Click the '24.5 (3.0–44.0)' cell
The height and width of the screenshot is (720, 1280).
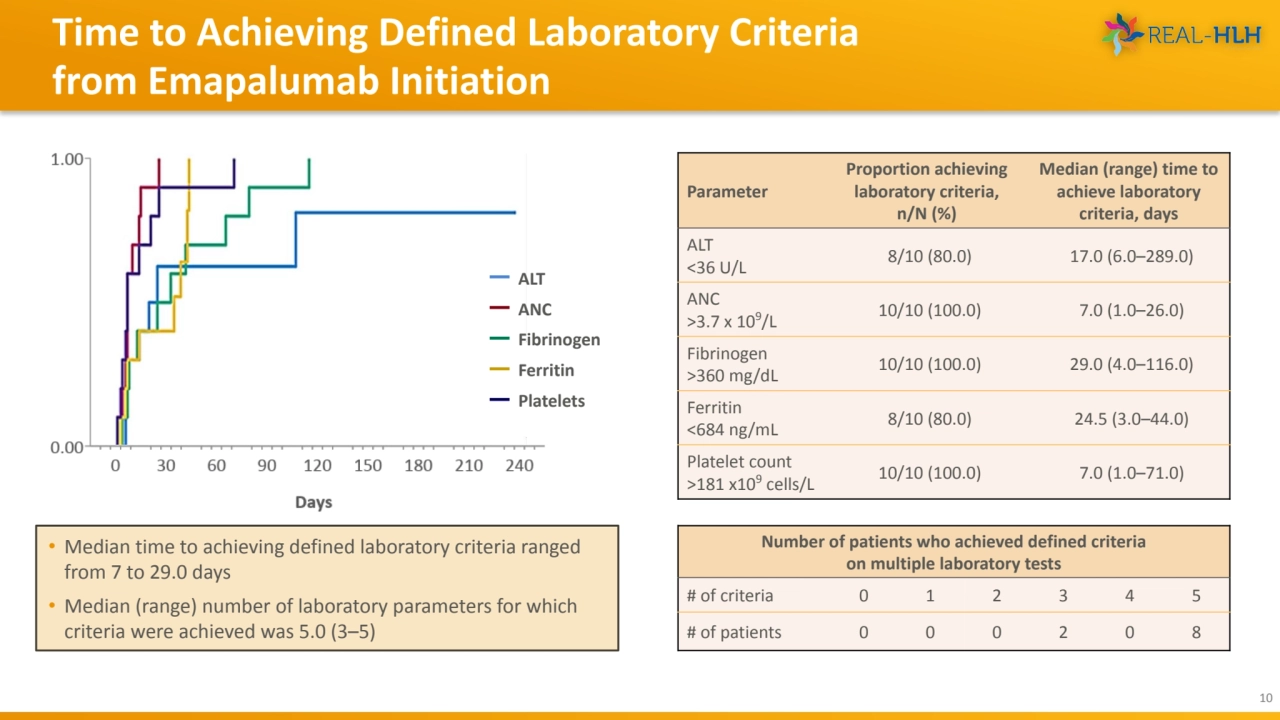(x=1131, y=419)
